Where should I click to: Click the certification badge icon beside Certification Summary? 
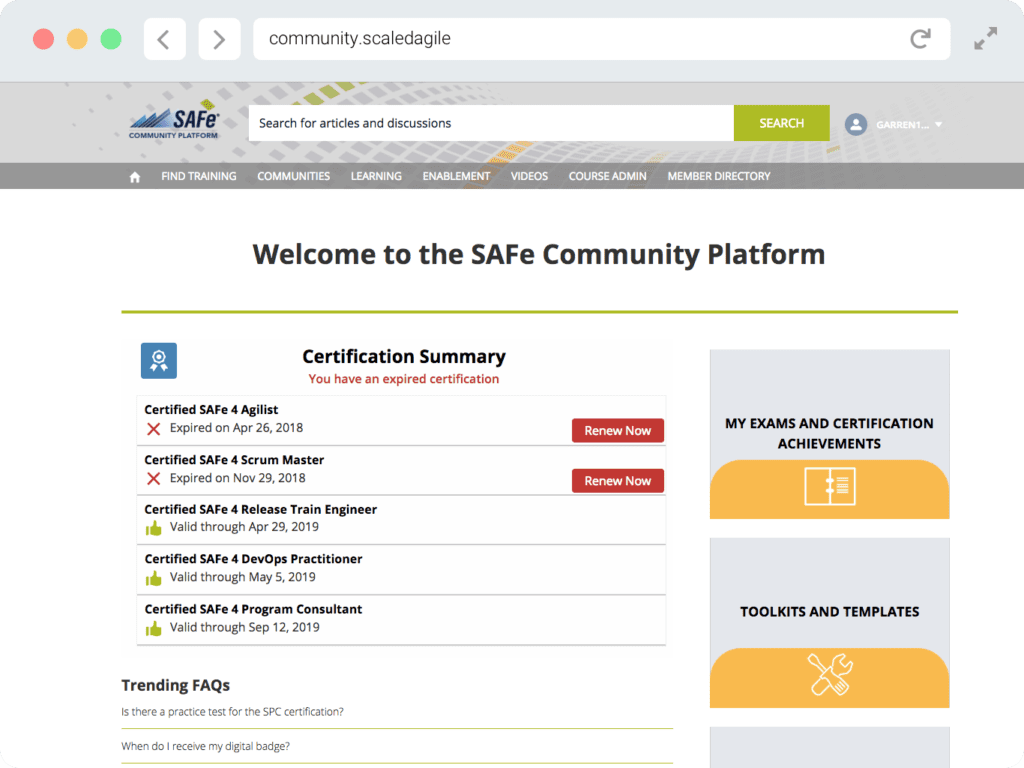point(158,360)
